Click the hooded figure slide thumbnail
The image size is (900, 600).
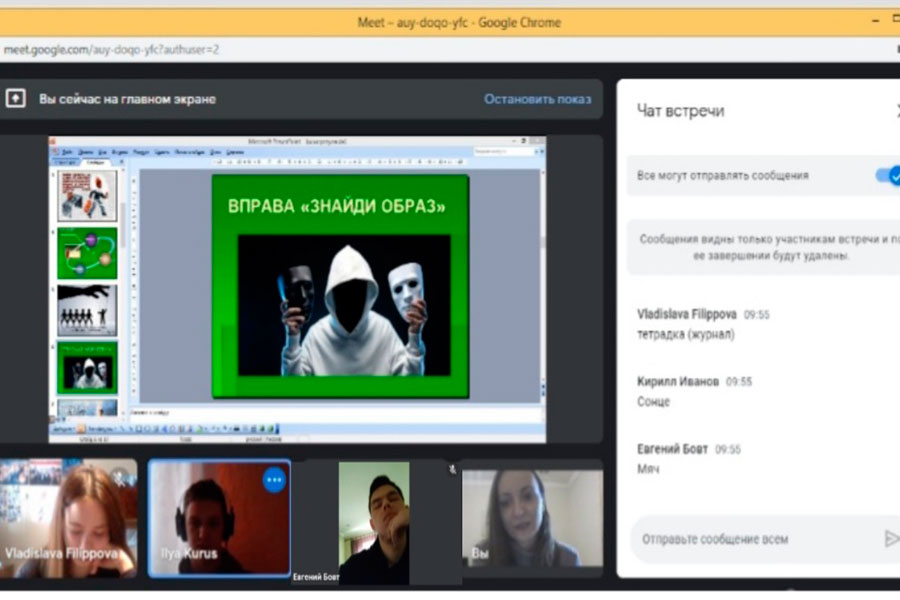tap(87, 368)
